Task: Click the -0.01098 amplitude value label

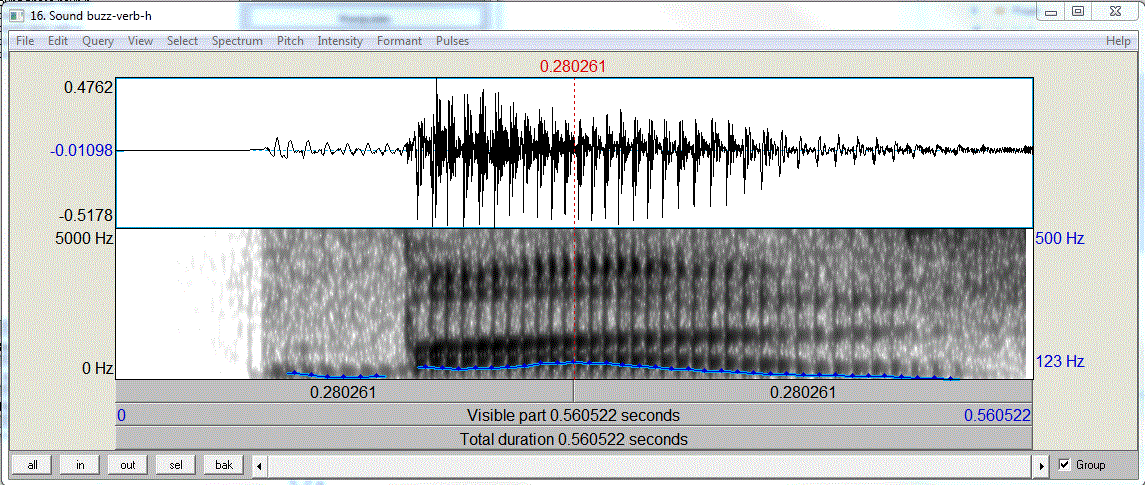Action: coord(82,150)
